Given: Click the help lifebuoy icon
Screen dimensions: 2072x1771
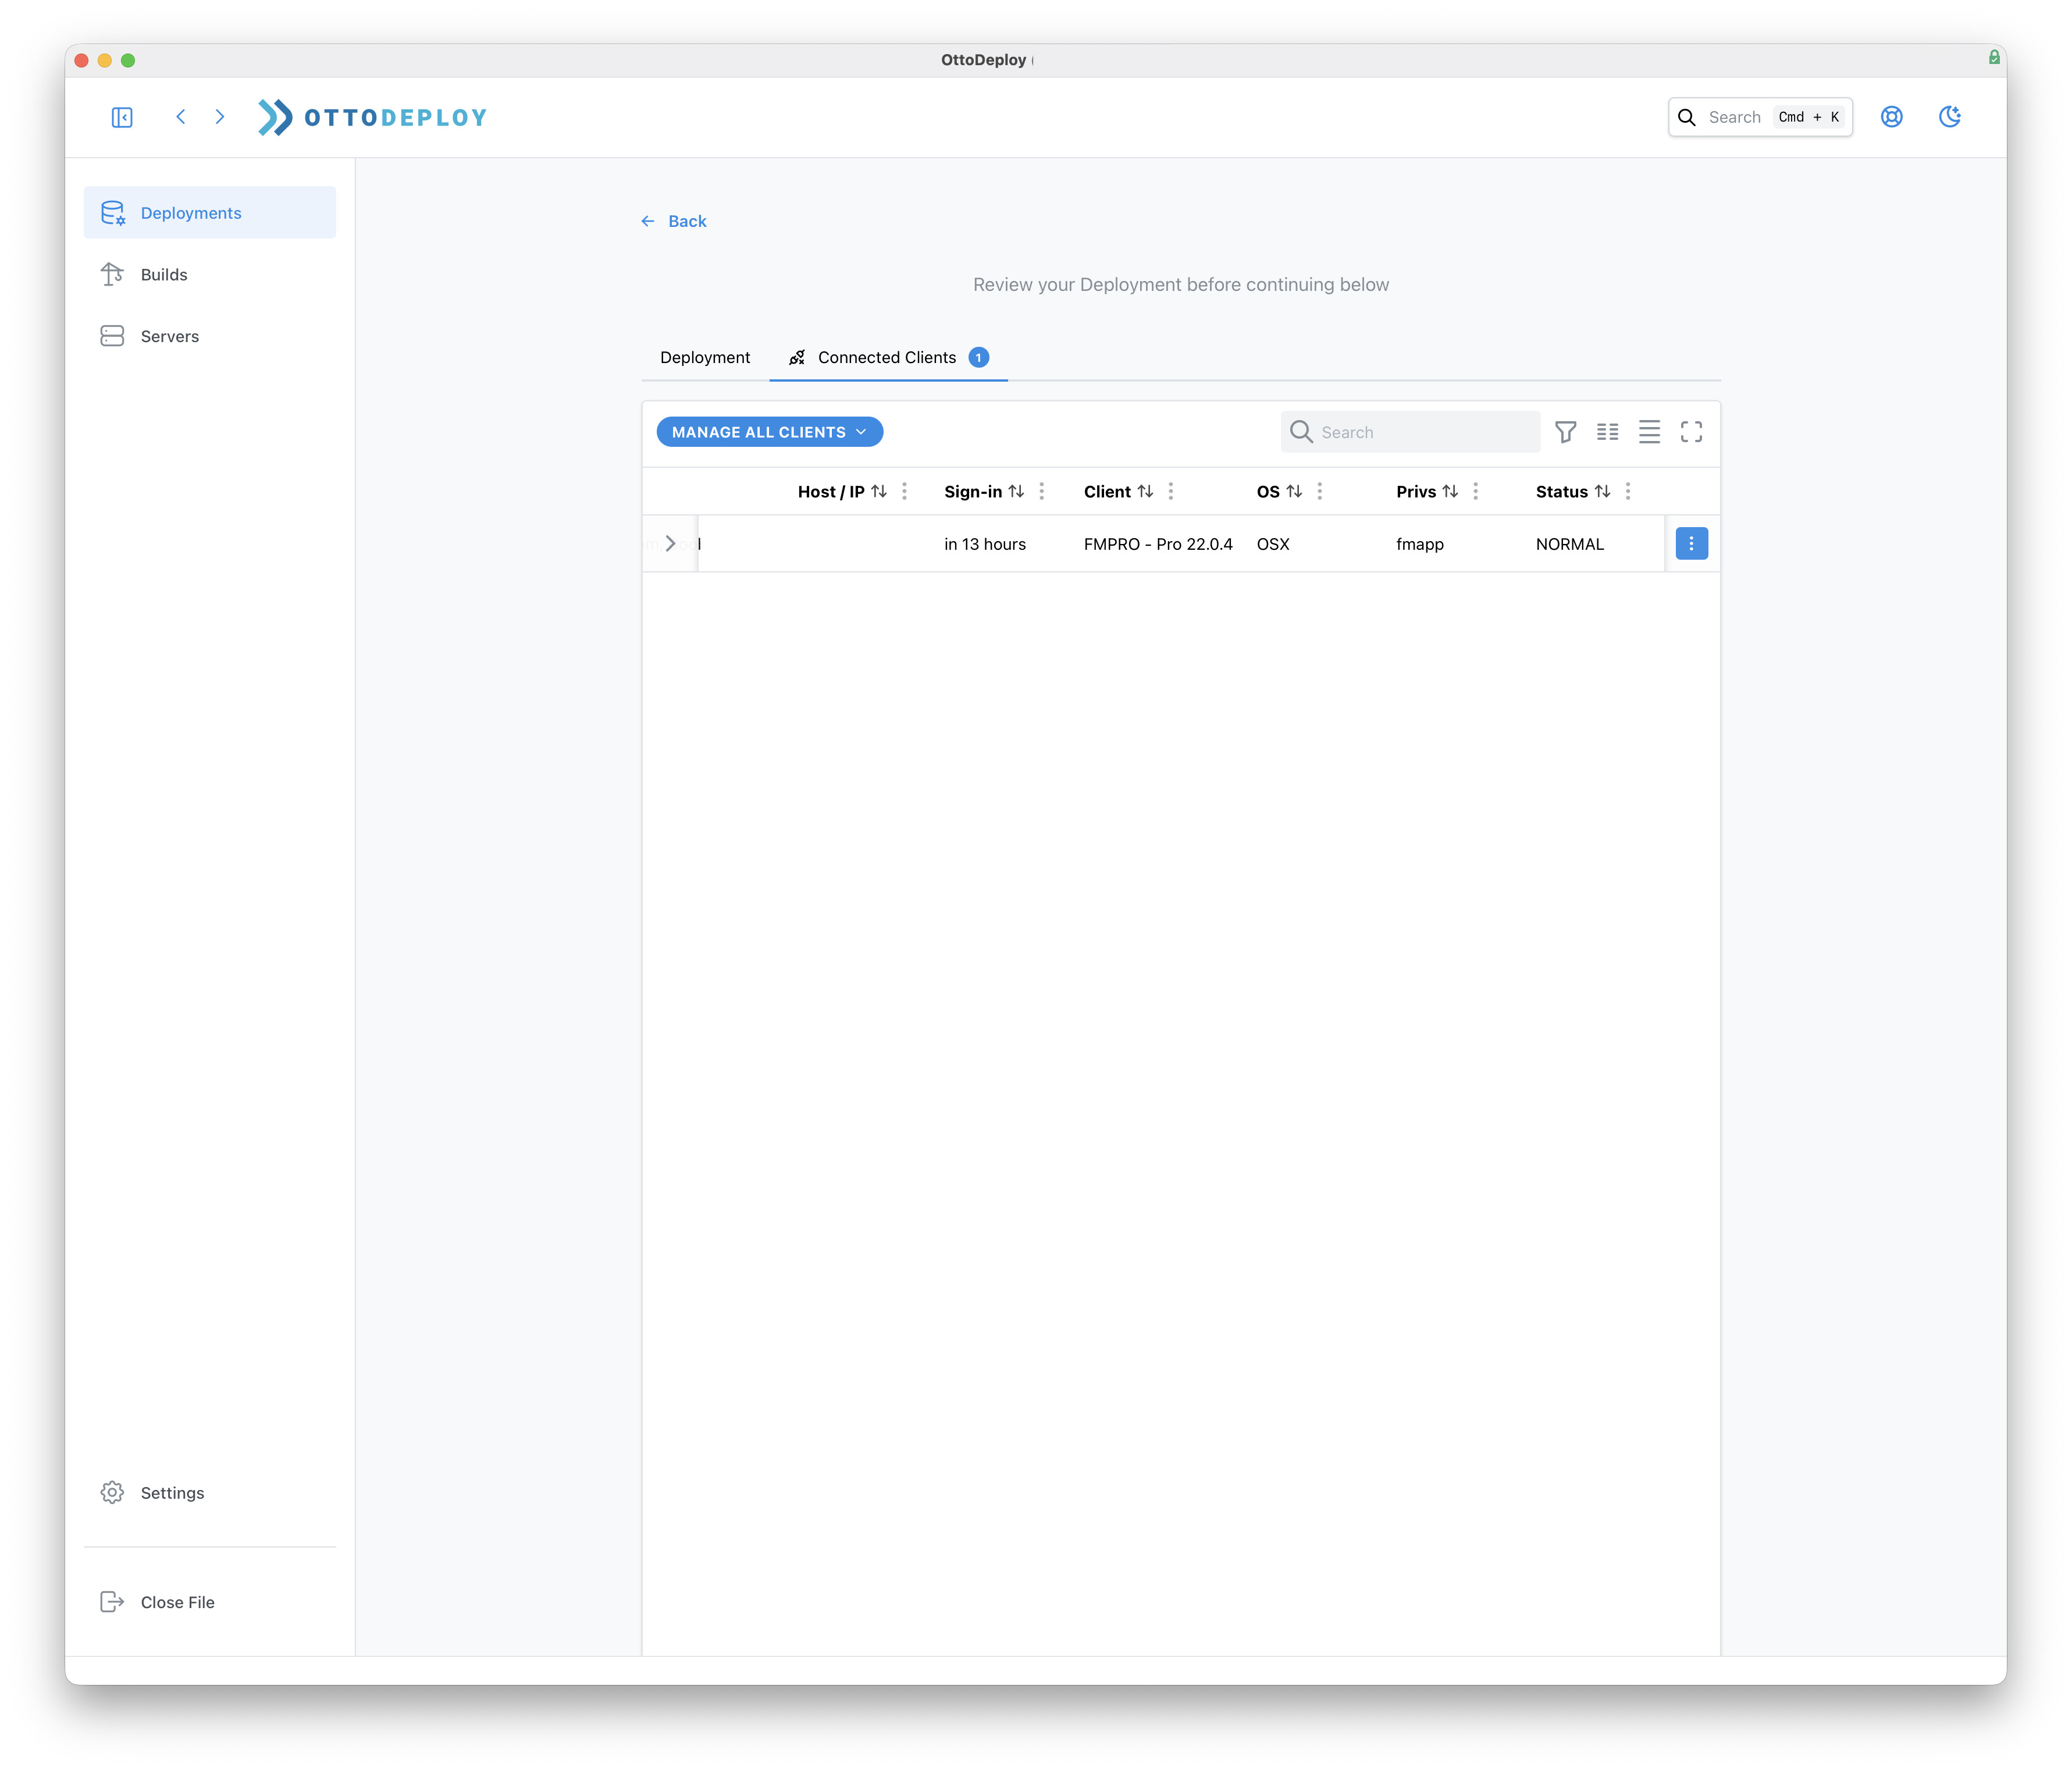Looking at the screenshot, I should 1891,117.
